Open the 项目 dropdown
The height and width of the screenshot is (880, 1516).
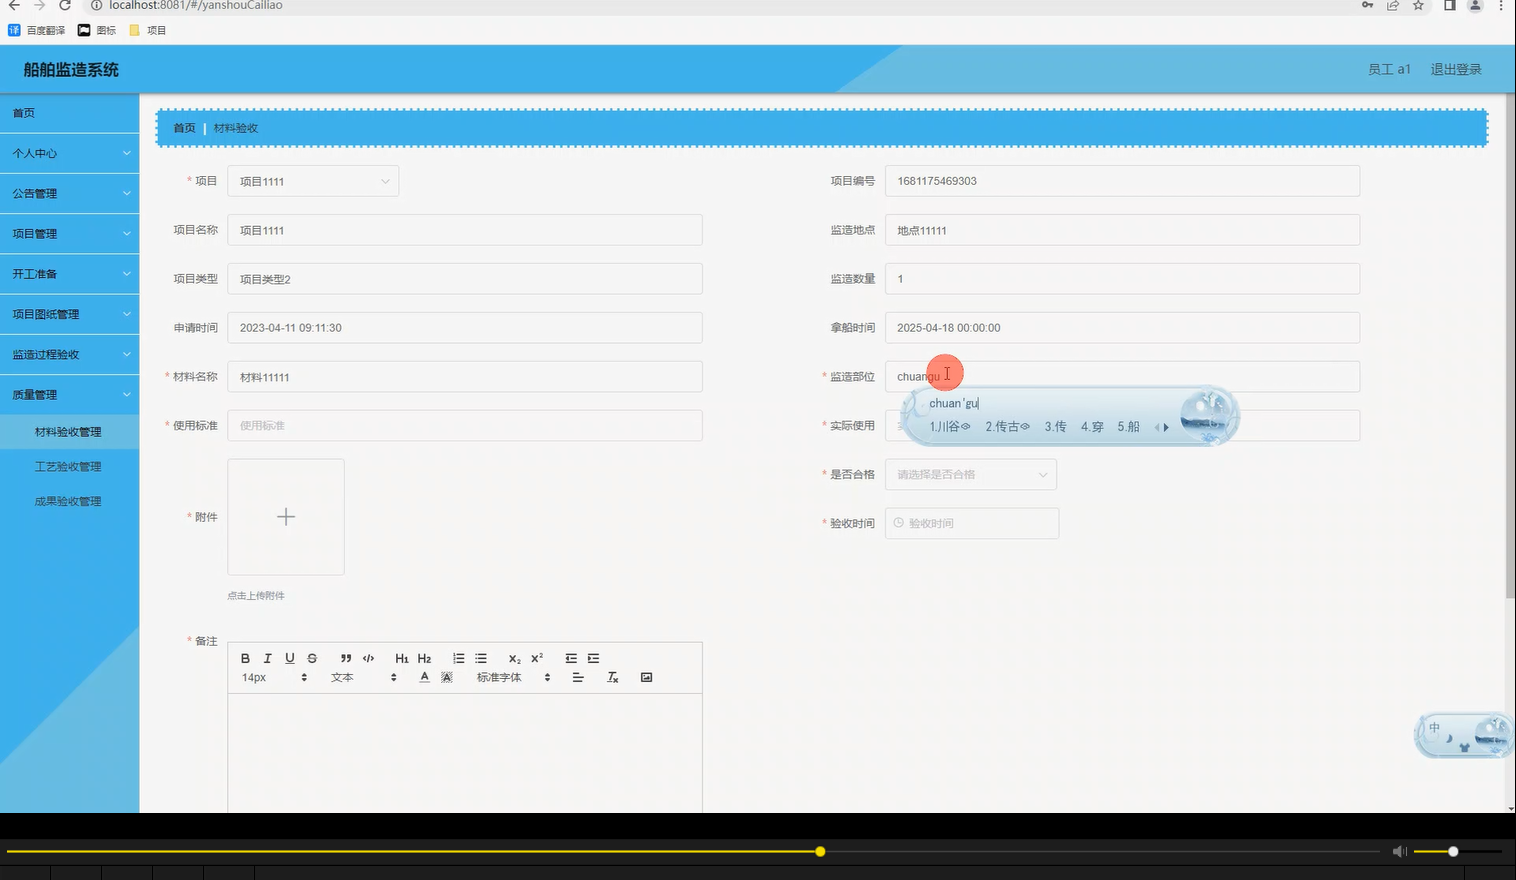313,181
